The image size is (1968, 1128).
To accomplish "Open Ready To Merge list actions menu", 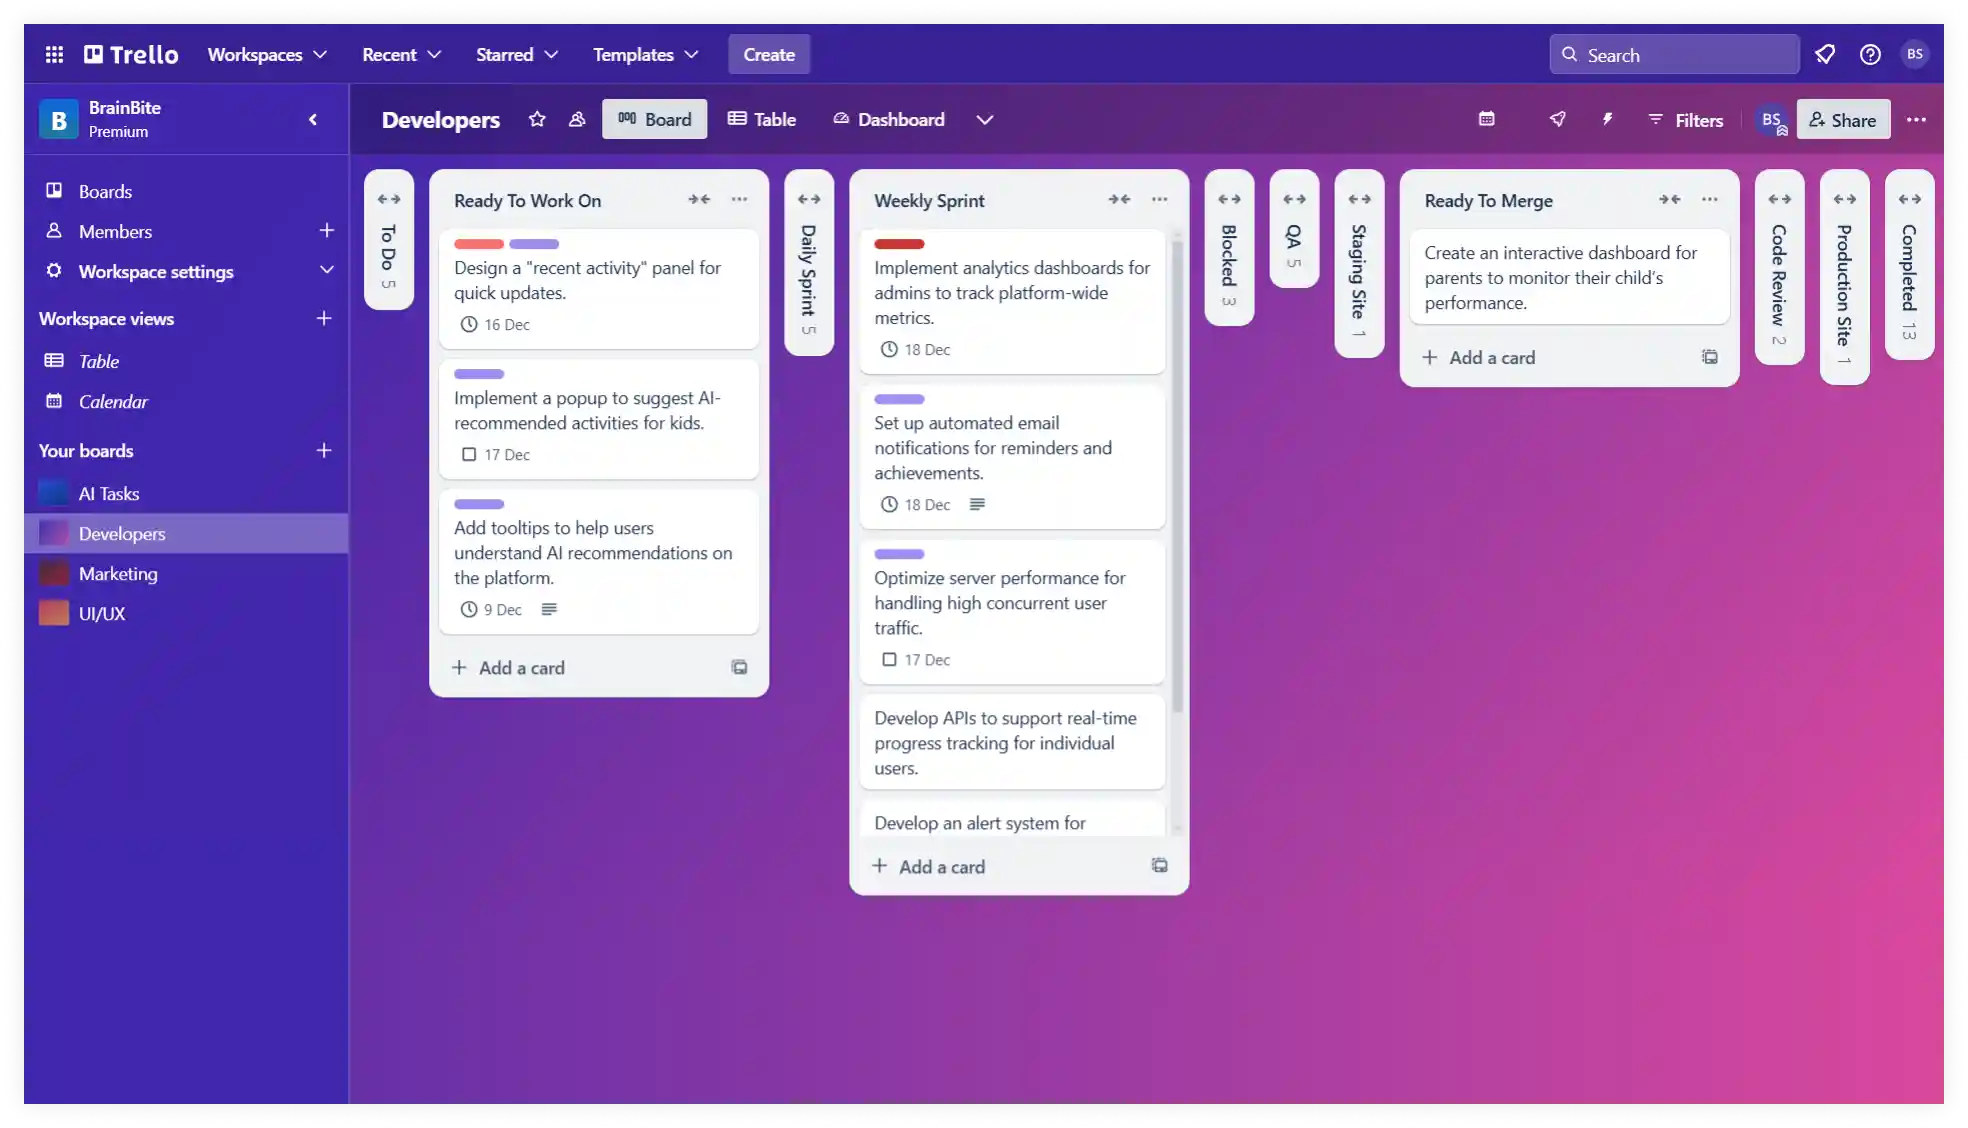I will tap(1710, 199).
